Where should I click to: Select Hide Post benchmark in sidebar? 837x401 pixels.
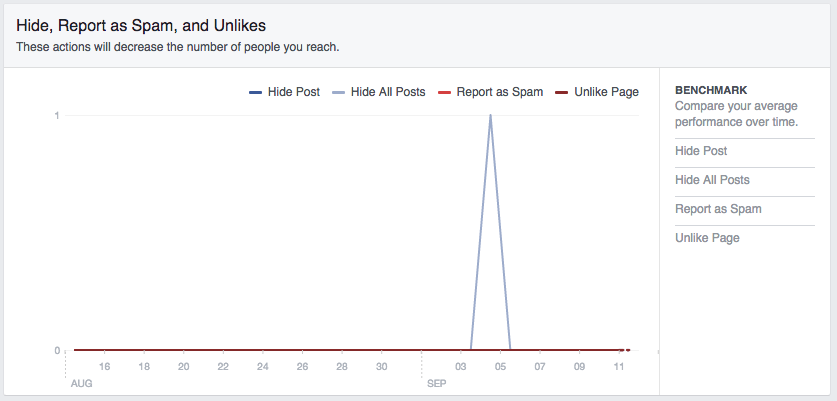[x=701, y=151]
